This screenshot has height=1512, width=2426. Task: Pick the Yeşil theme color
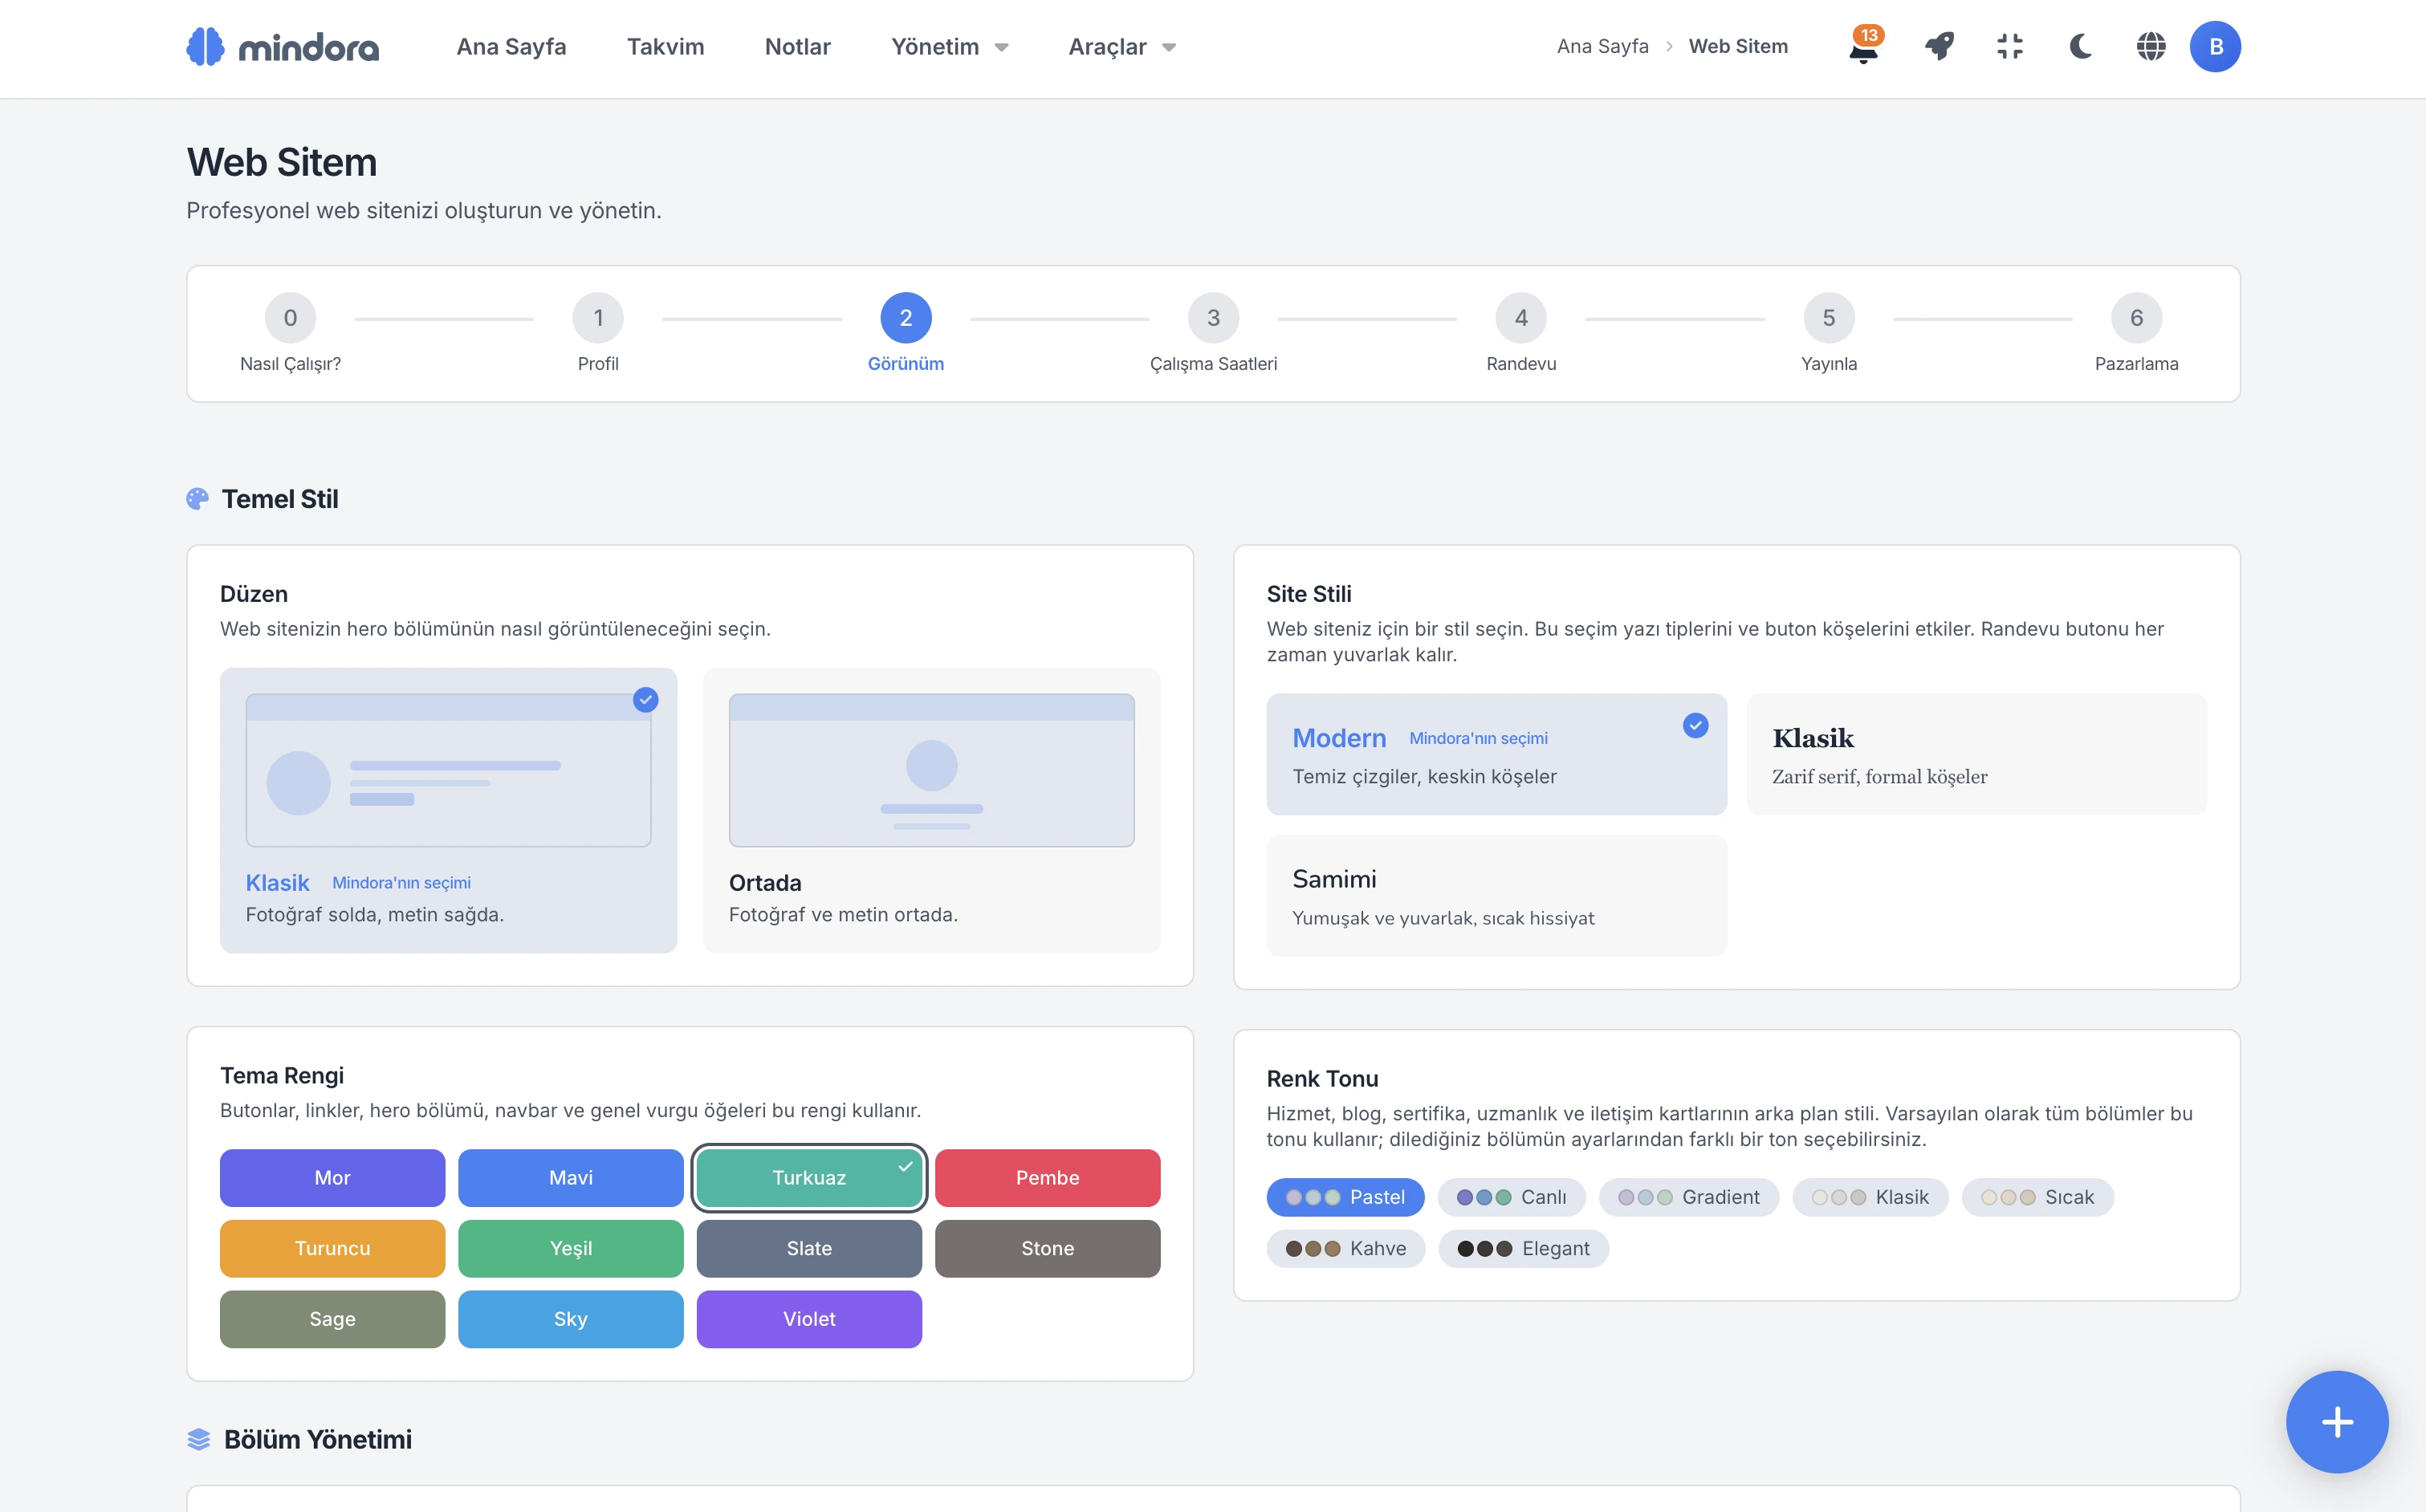pyautogui.click(x=570, y=1248)
